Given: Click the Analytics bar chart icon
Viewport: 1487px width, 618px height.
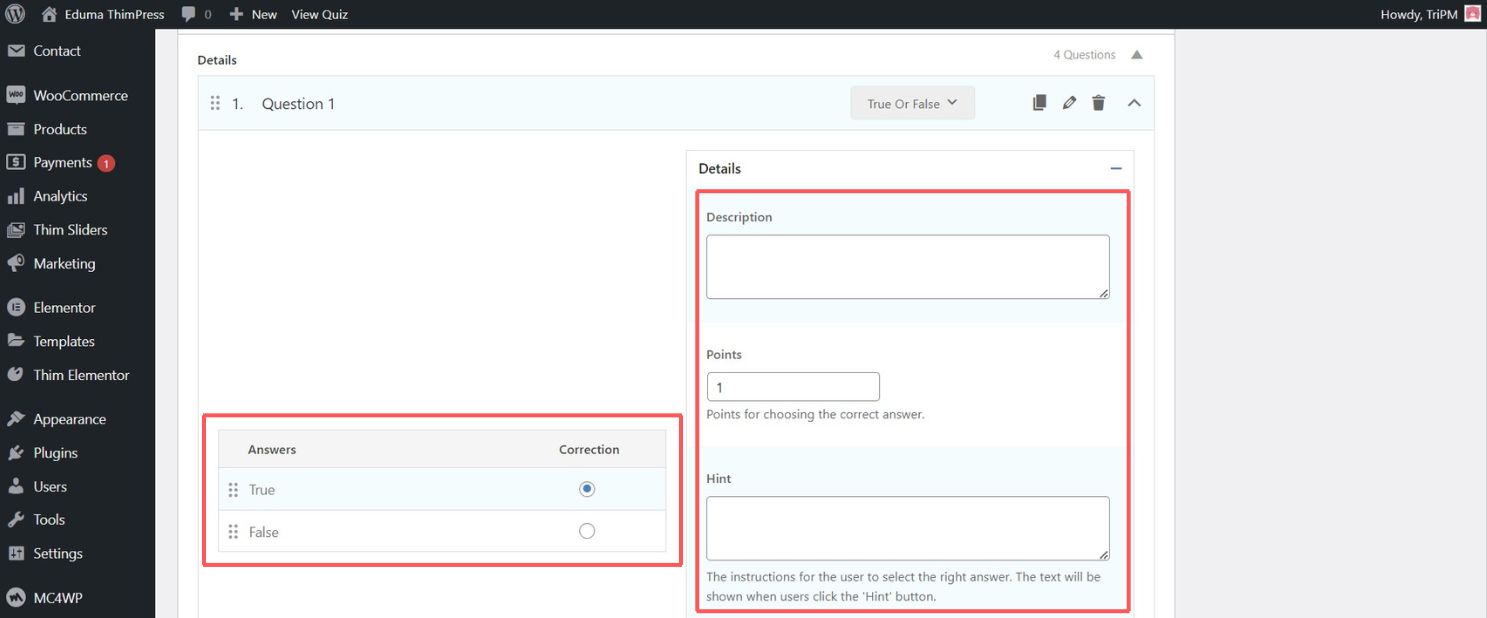Looking at the screenshot, I should [x=15, y=196].
